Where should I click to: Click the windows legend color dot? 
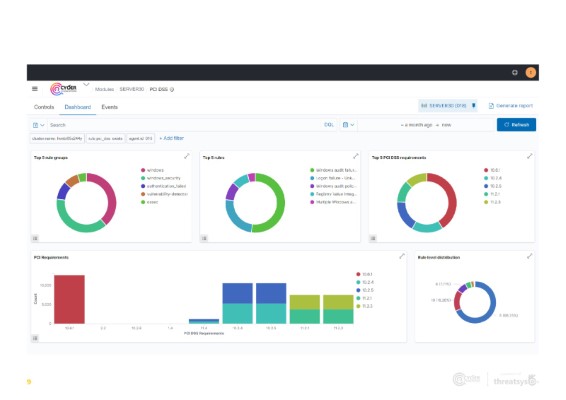click(143, 170)
